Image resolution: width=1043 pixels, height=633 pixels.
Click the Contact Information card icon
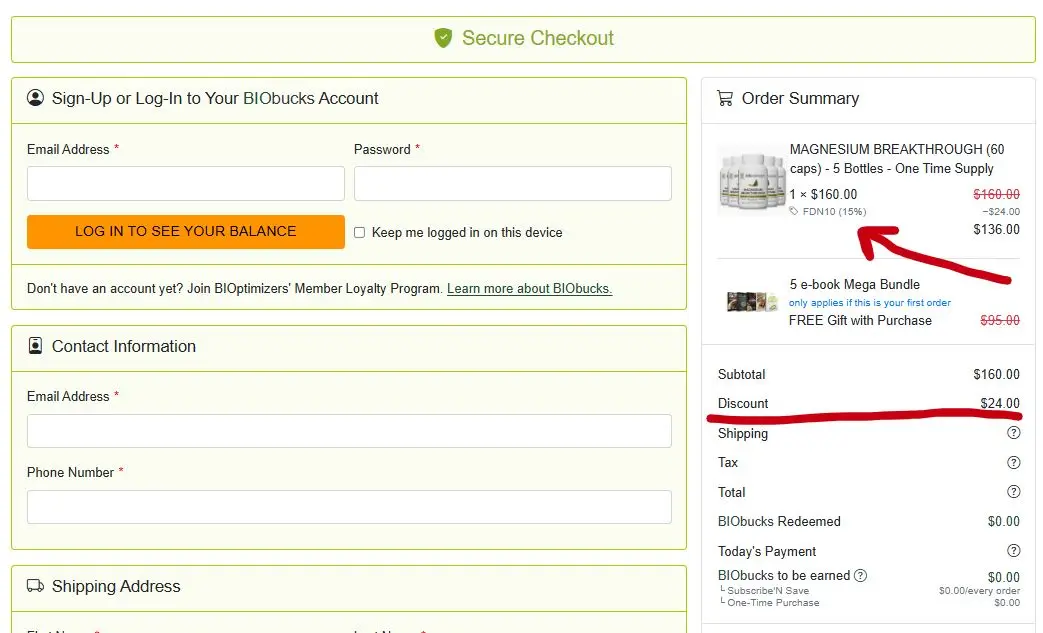tap(35, 346)
